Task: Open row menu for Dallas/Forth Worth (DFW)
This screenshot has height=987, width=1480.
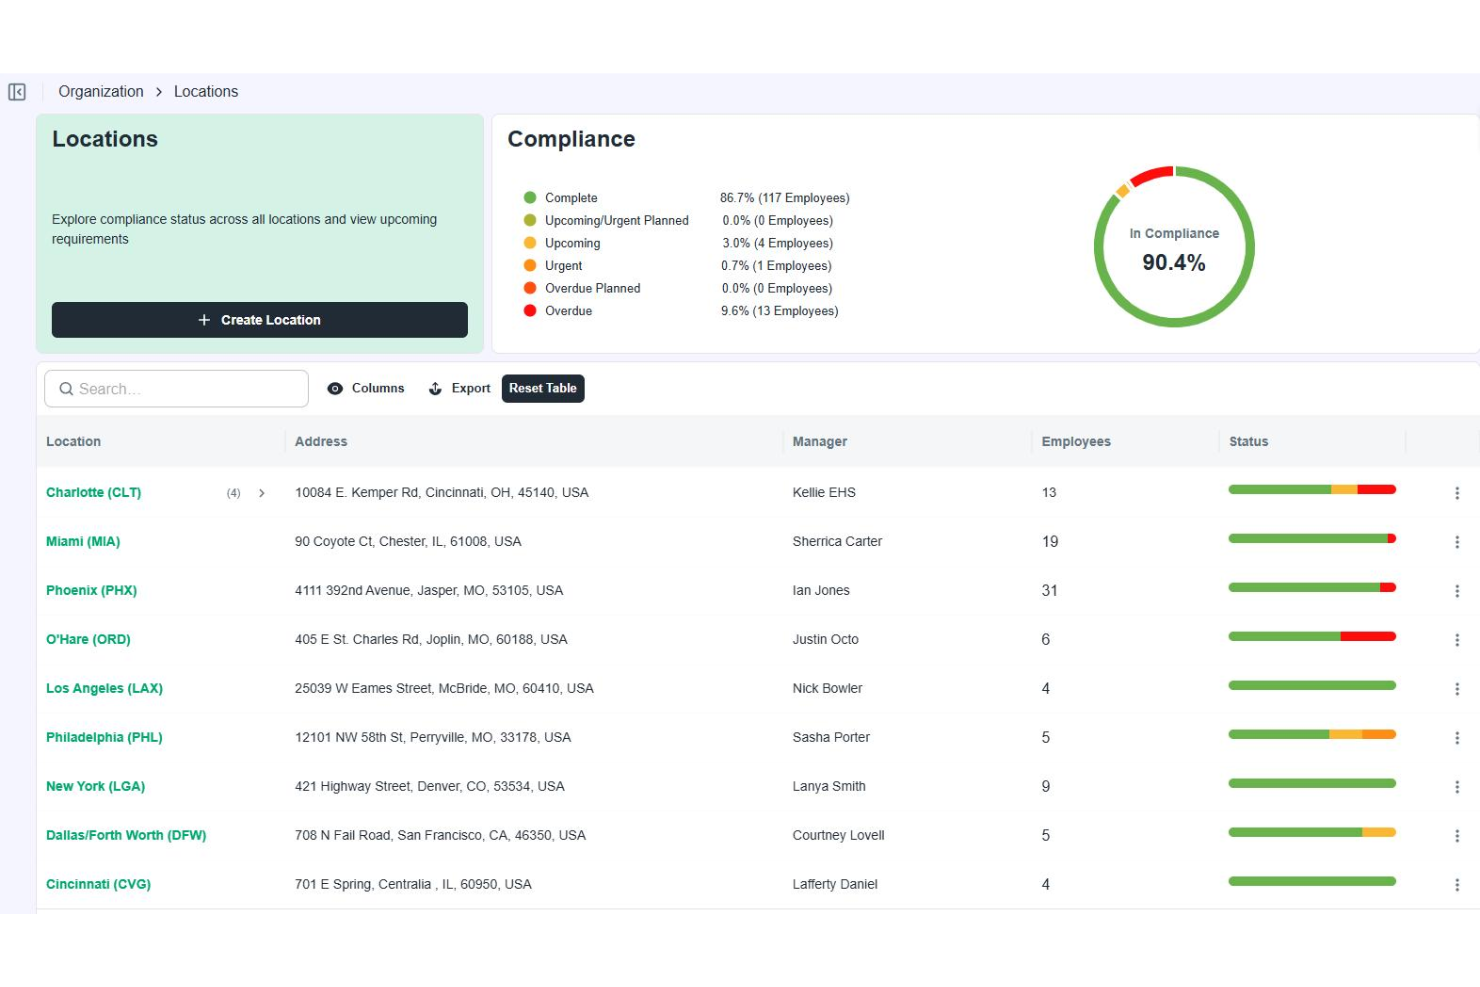Action: [x=1457, y=836]
